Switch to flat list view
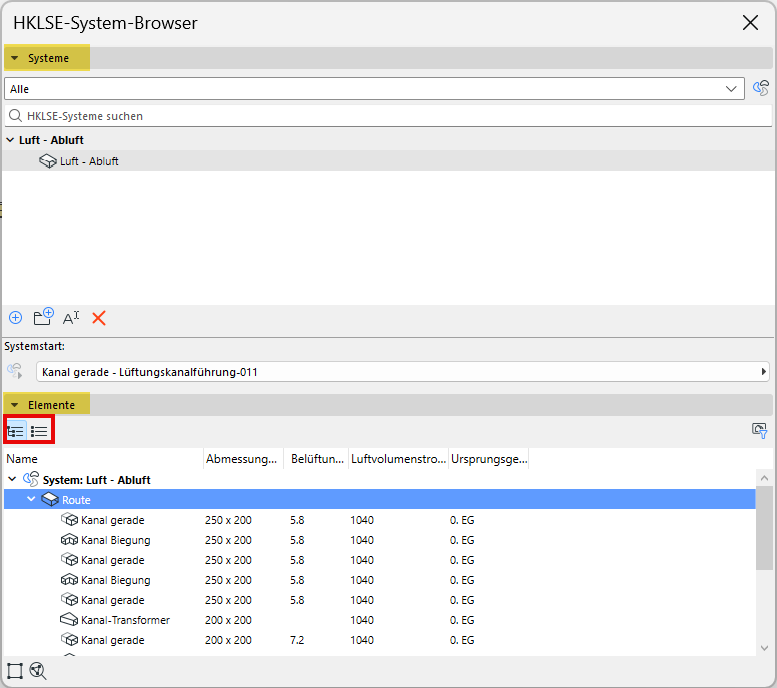Screen dimensions: 777x688 click(39, 431)
